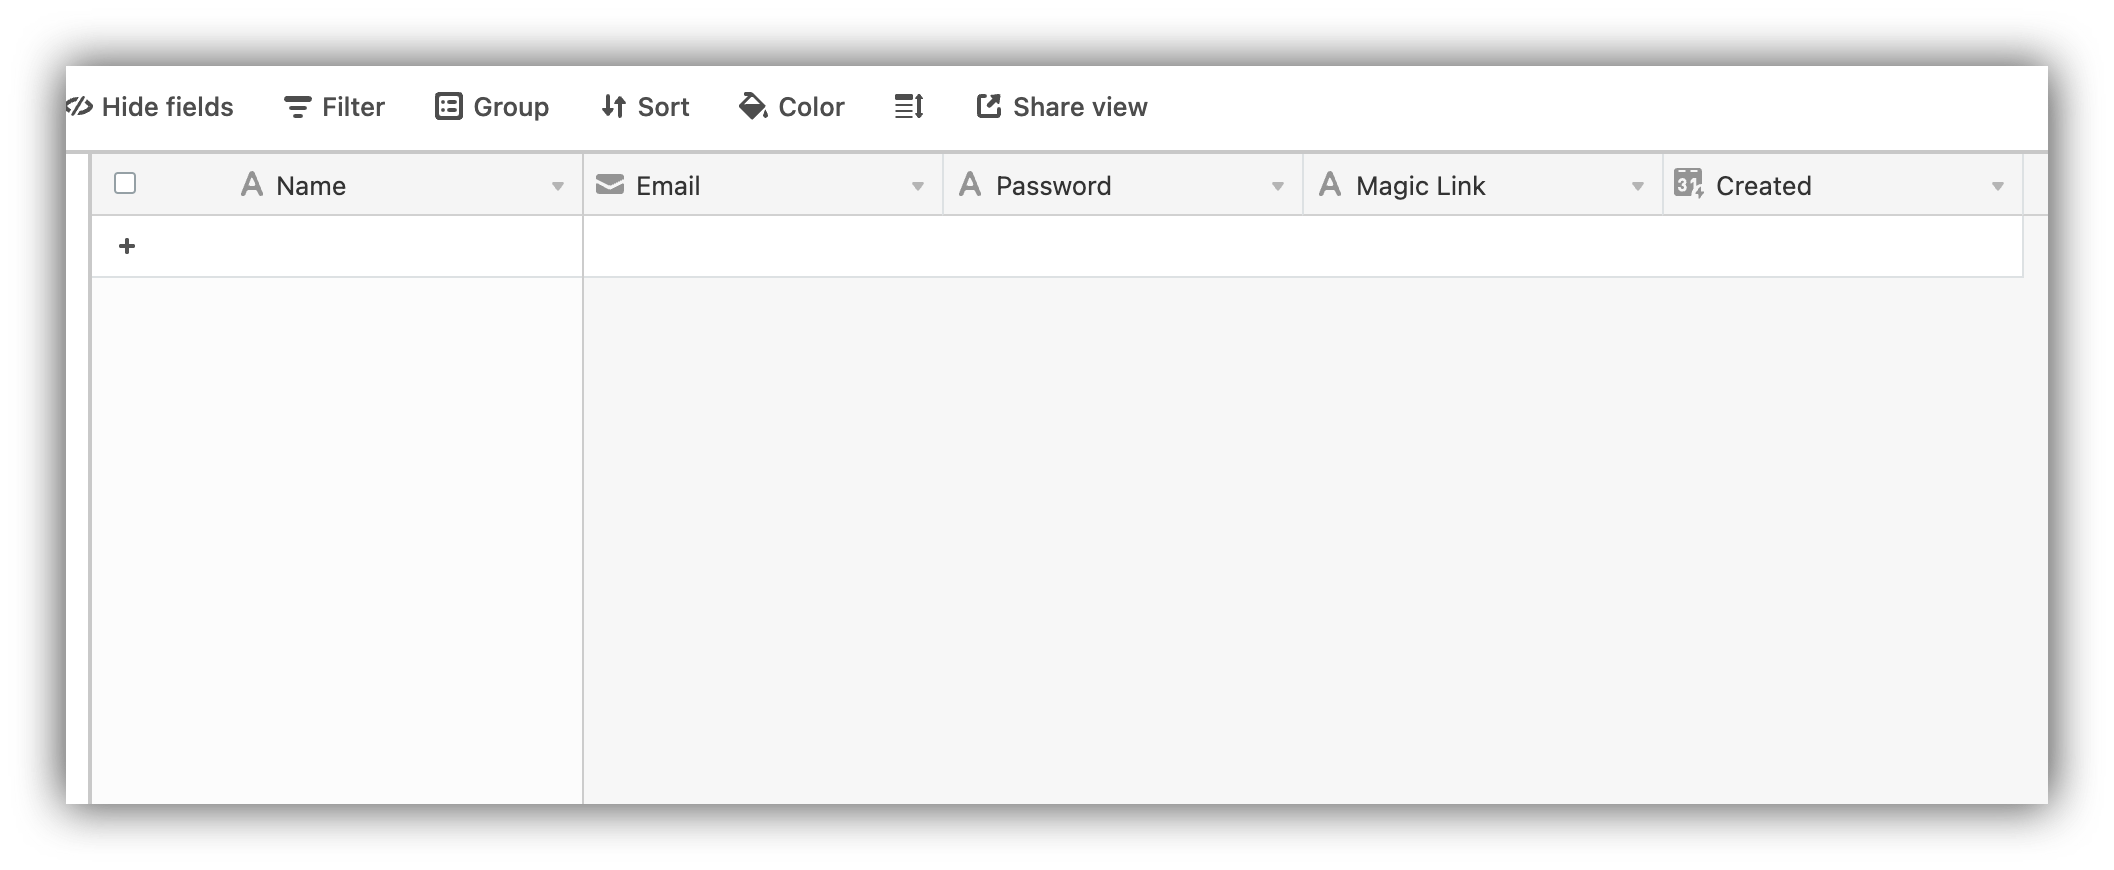Click the Sort arrows icon
2114x870 pixels.
[x=614, y=106]
